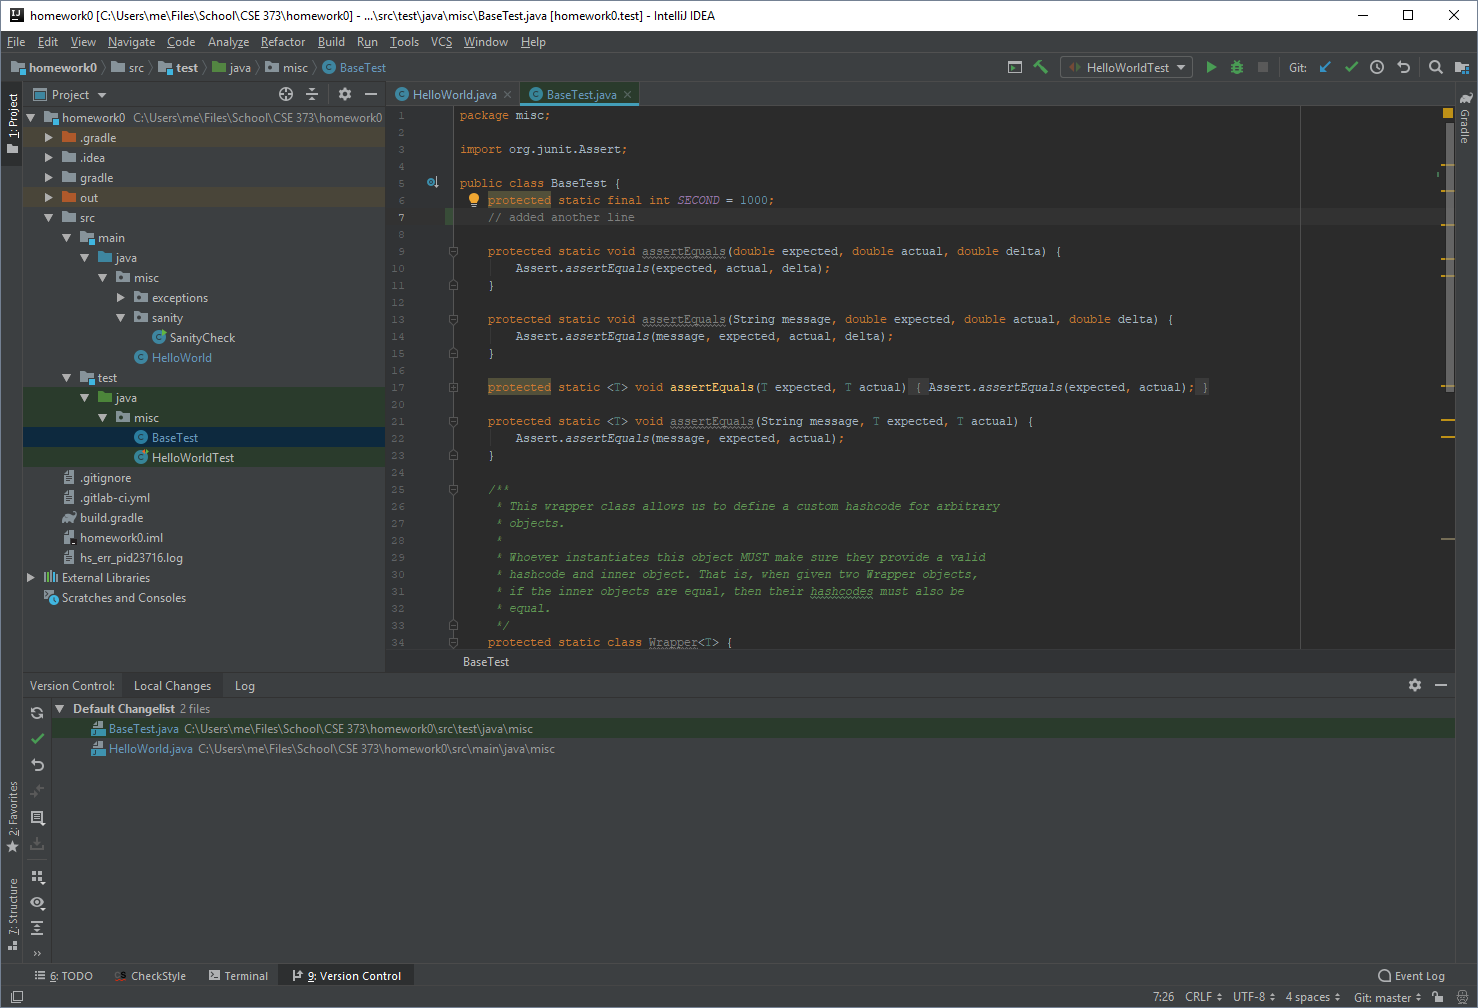1478x1008 pixels.
Task: Toggle diff preview with the eye icon
Action: (37, 902)
